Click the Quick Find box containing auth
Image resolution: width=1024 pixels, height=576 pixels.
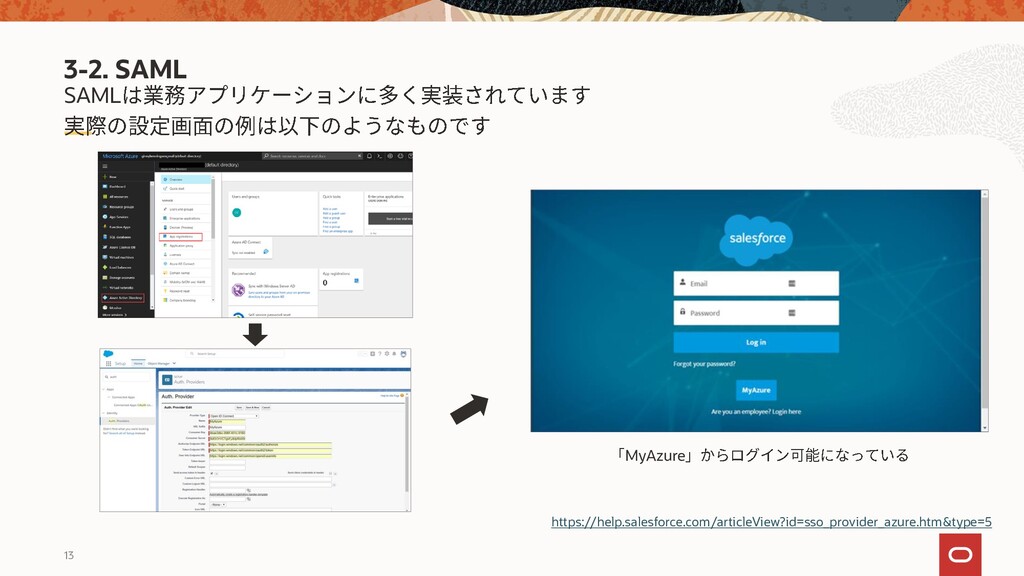pos(127,377)
